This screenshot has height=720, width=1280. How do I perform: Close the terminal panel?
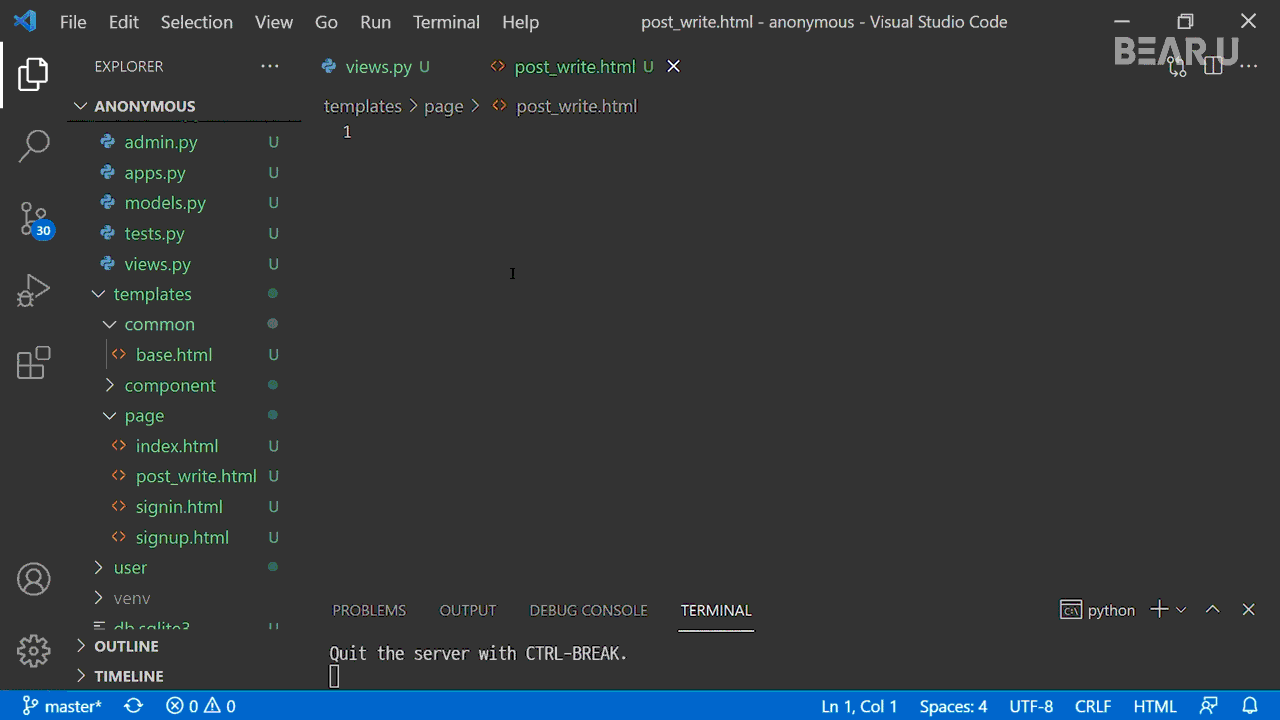(x=1248, y=609)
